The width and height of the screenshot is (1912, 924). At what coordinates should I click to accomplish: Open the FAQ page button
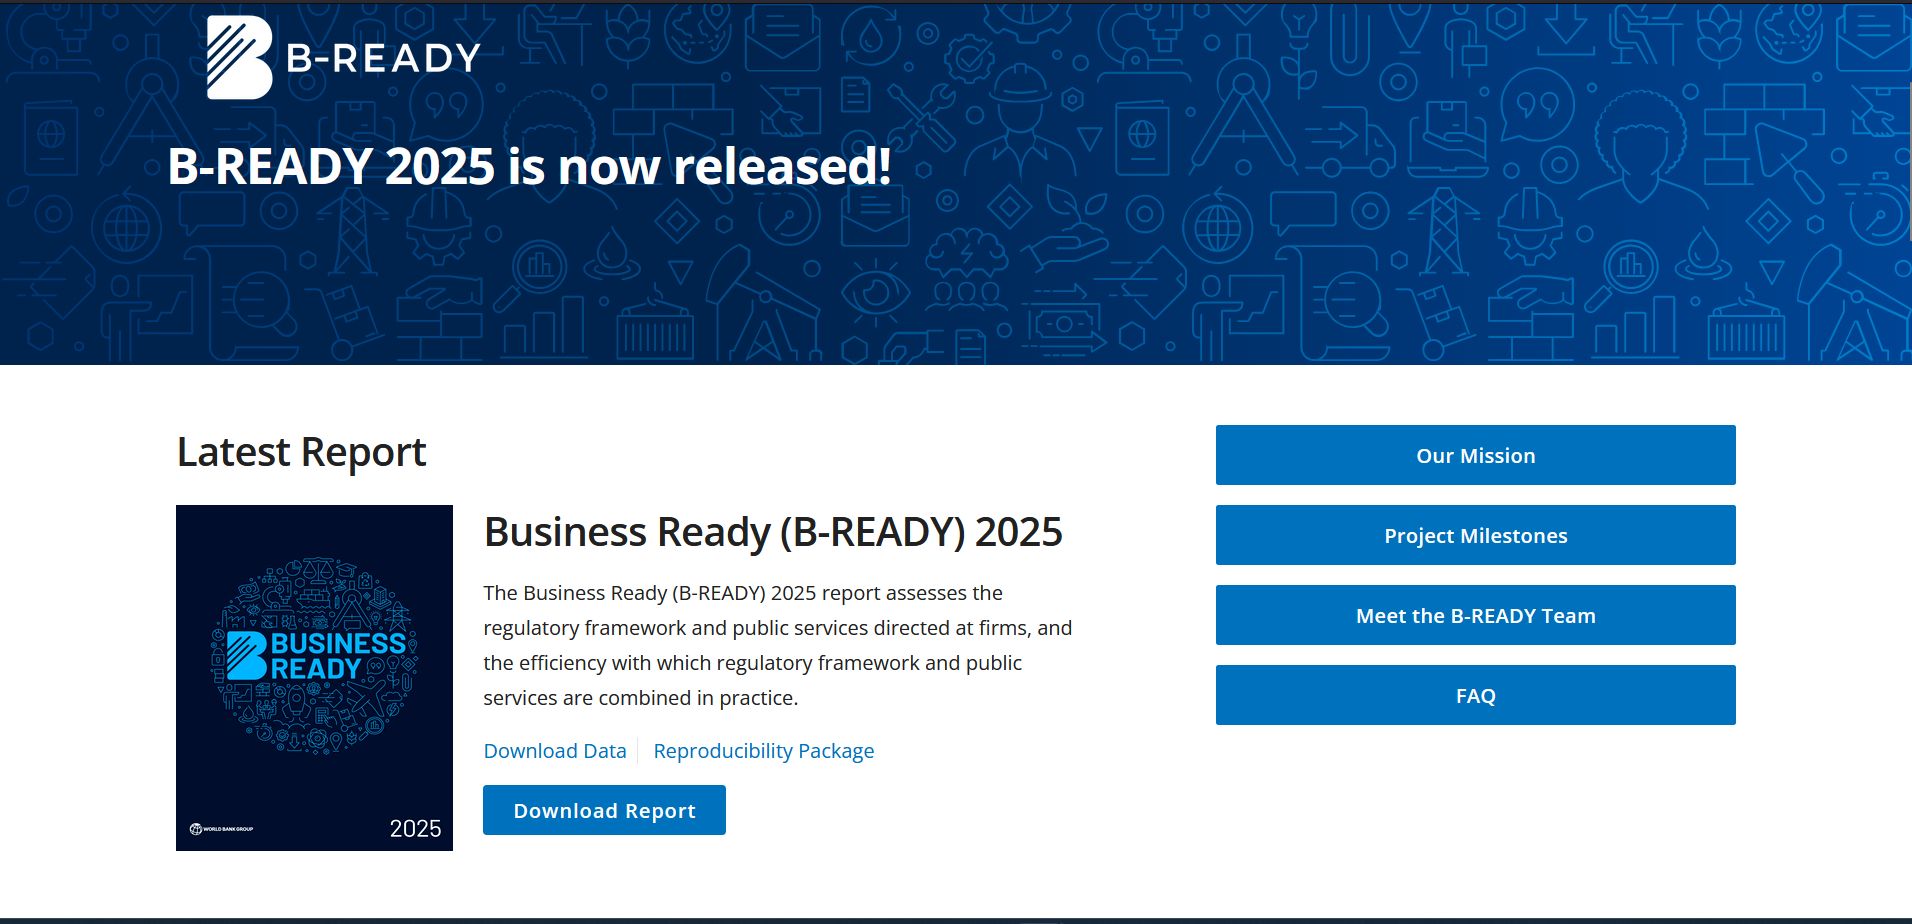(1475, 696)
